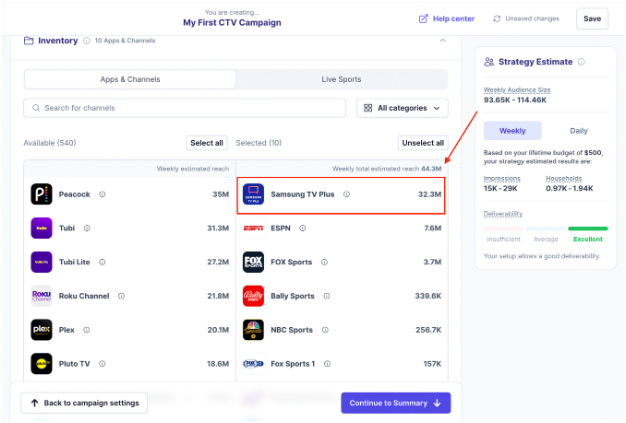Click the Peacock 35M reach value
Viewport: 626px width, 423px height.
221,194
